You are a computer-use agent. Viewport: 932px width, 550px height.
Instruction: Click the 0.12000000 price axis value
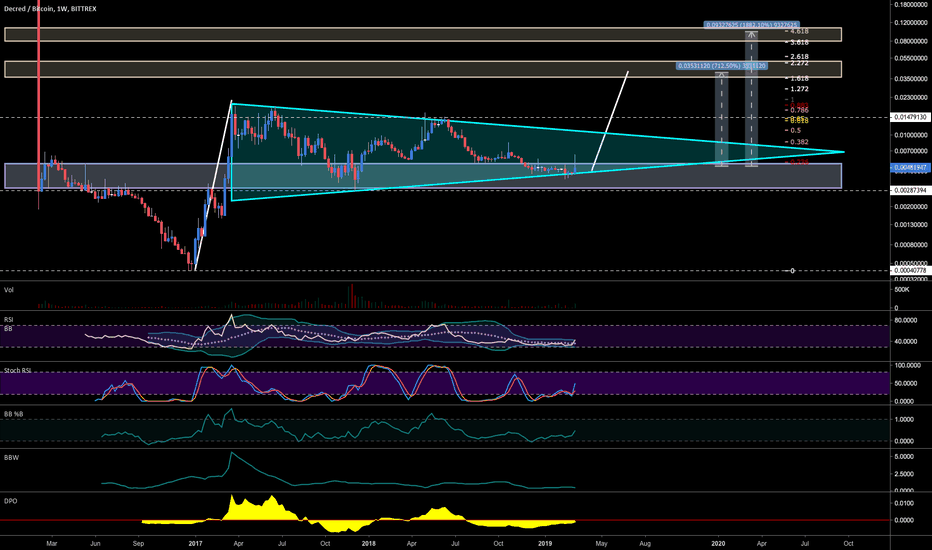click(911, 23)
